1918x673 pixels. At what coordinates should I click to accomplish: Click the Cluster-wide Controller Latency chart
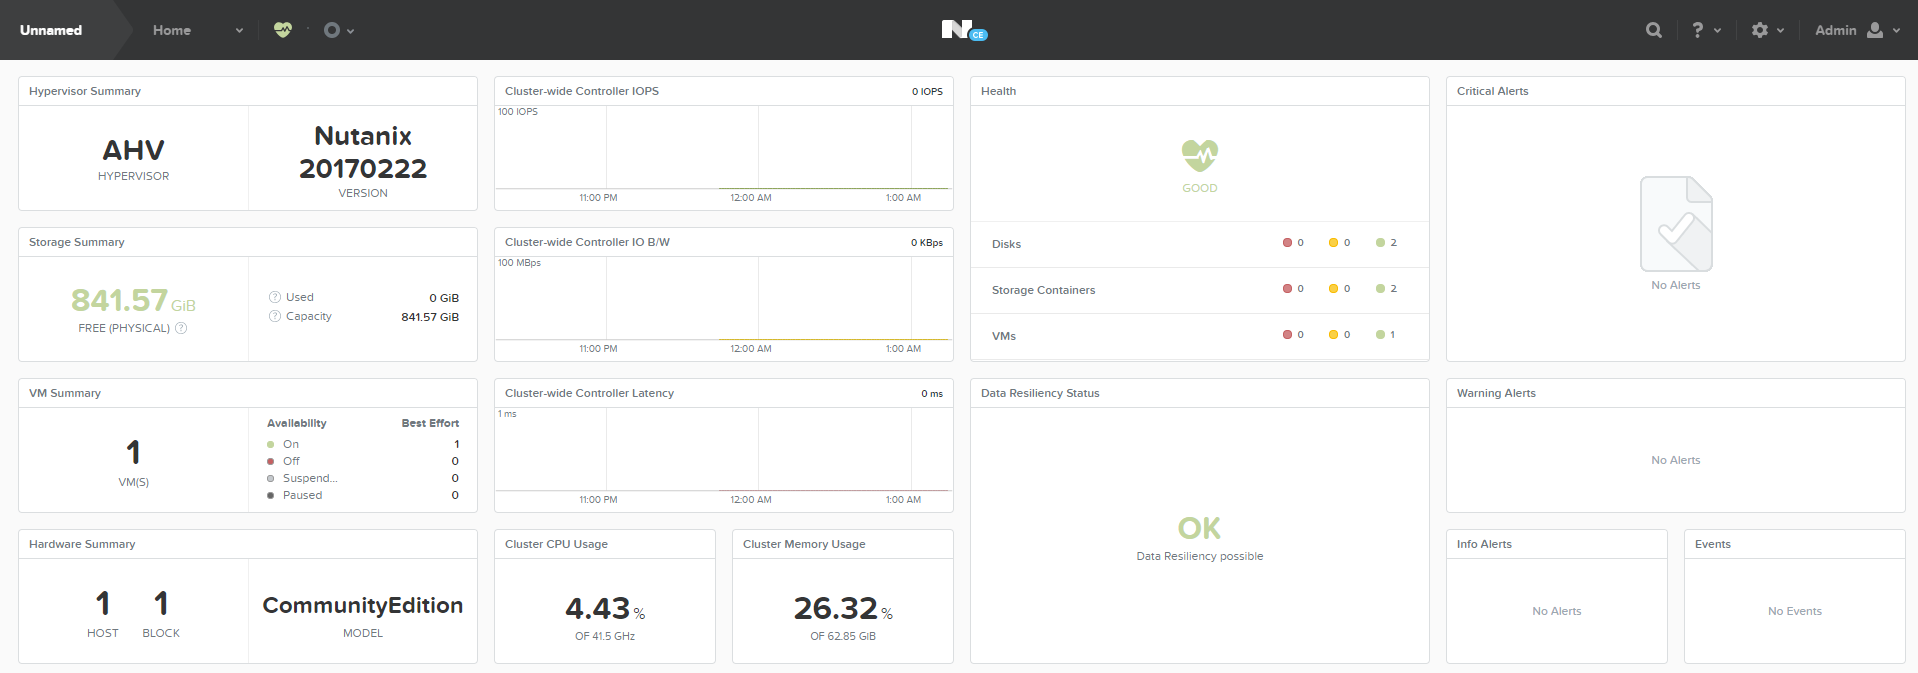click(x=723, y=458)
